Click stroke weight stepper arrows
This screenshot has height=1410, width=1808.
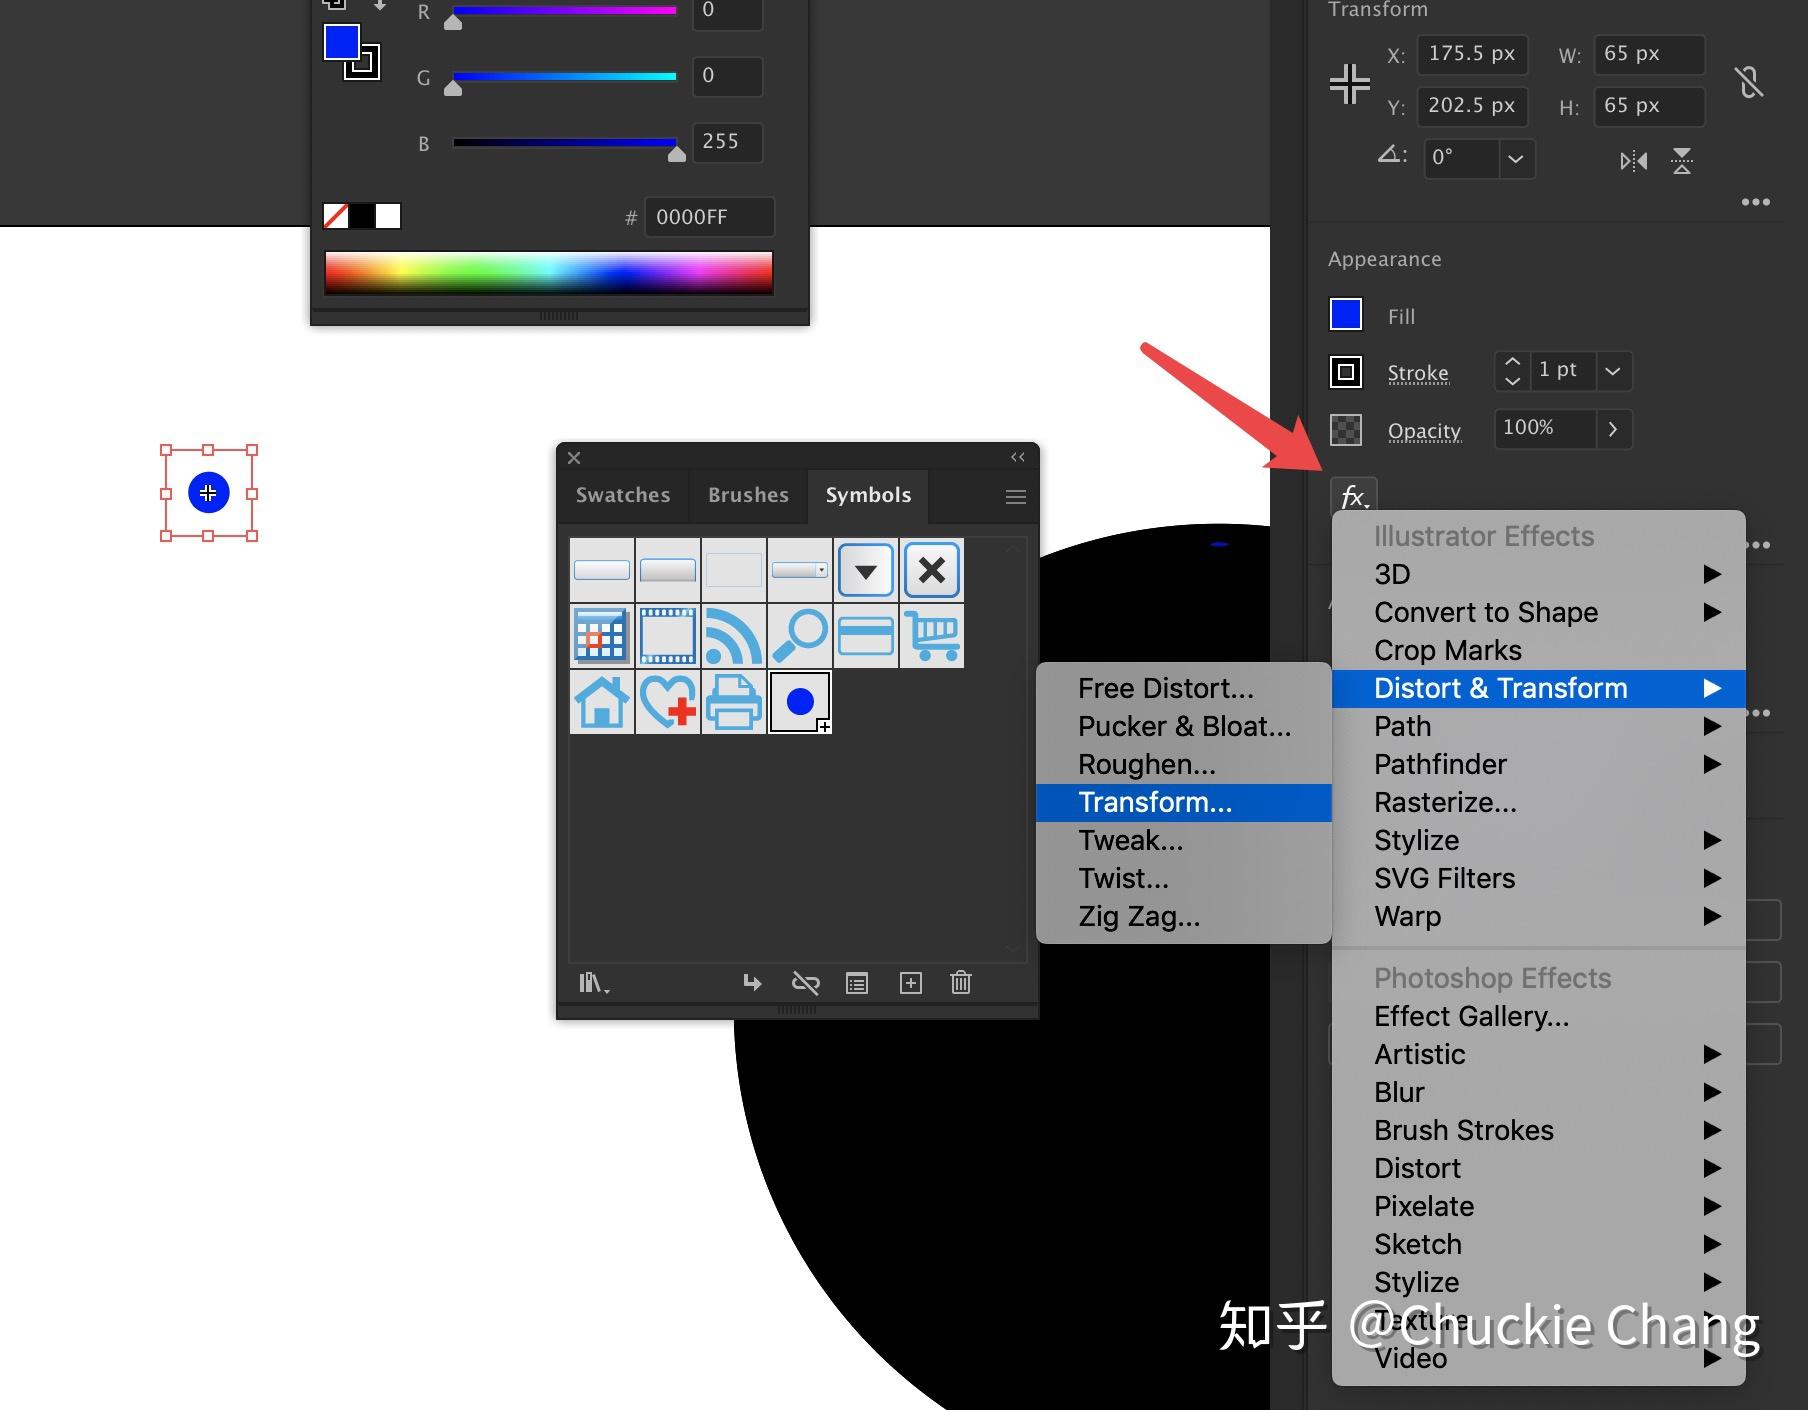[1512, 371]
